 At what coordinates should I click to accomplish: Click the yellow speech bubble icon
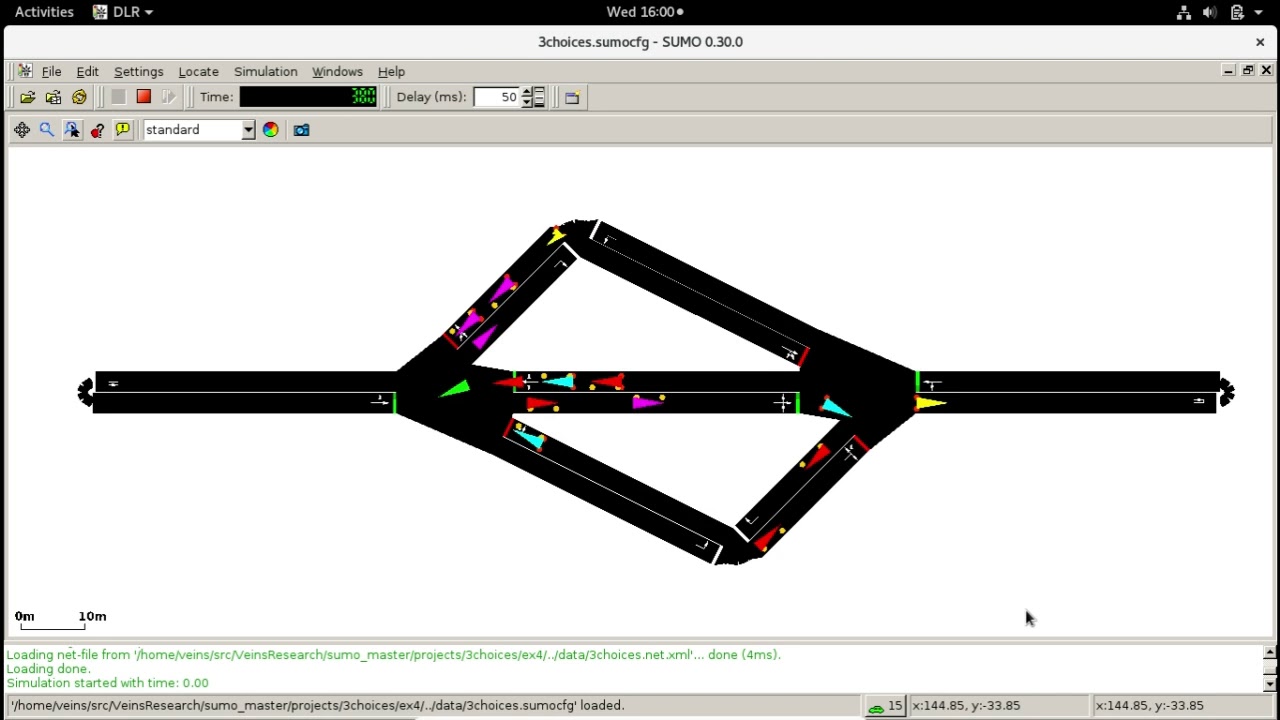point(123,130)
